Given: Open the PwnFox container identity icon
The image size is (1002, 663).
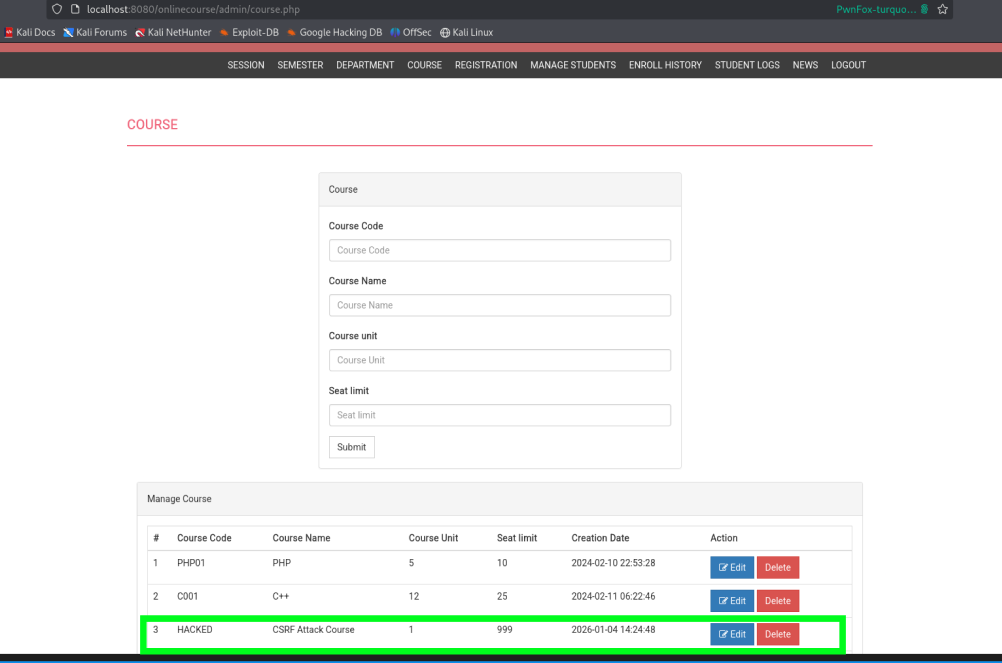Looking at the screenshot, I should pos(925,9).
